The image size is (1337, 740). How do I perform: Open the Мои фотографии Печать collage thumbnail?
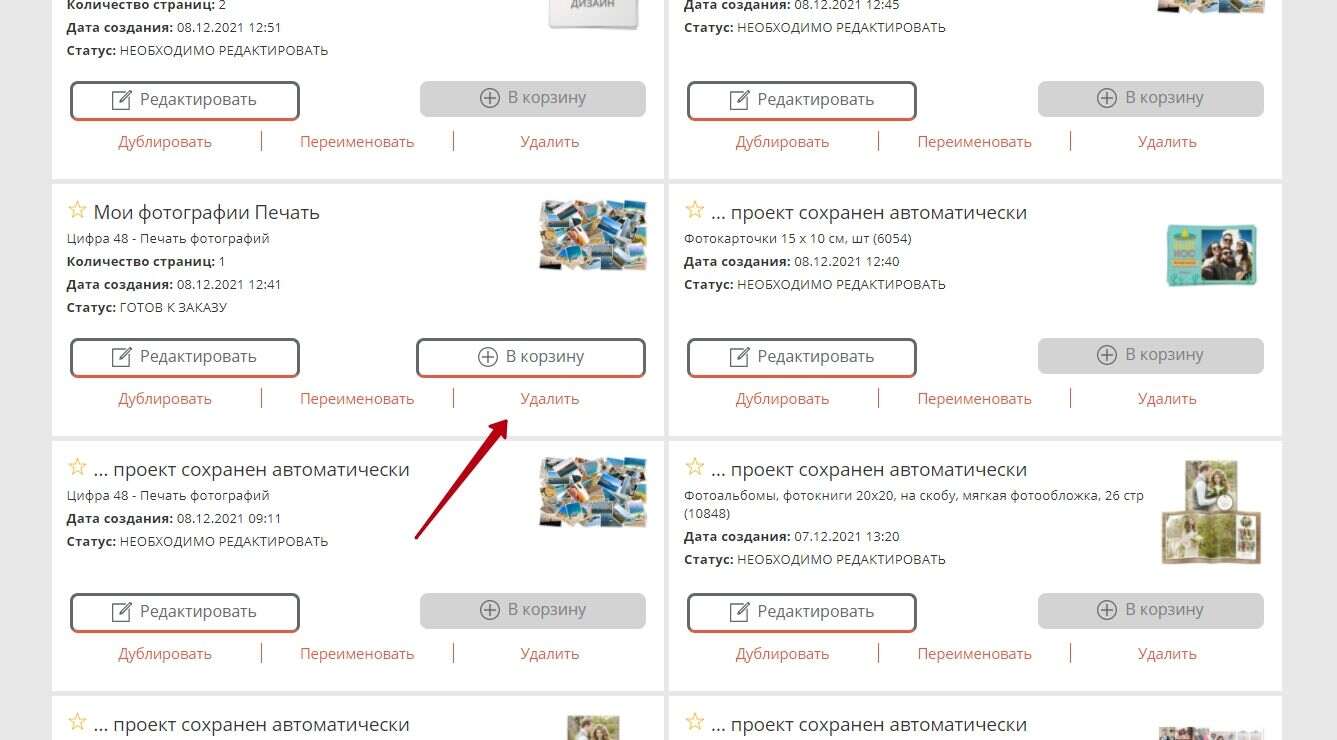click(x=593, y=235)
